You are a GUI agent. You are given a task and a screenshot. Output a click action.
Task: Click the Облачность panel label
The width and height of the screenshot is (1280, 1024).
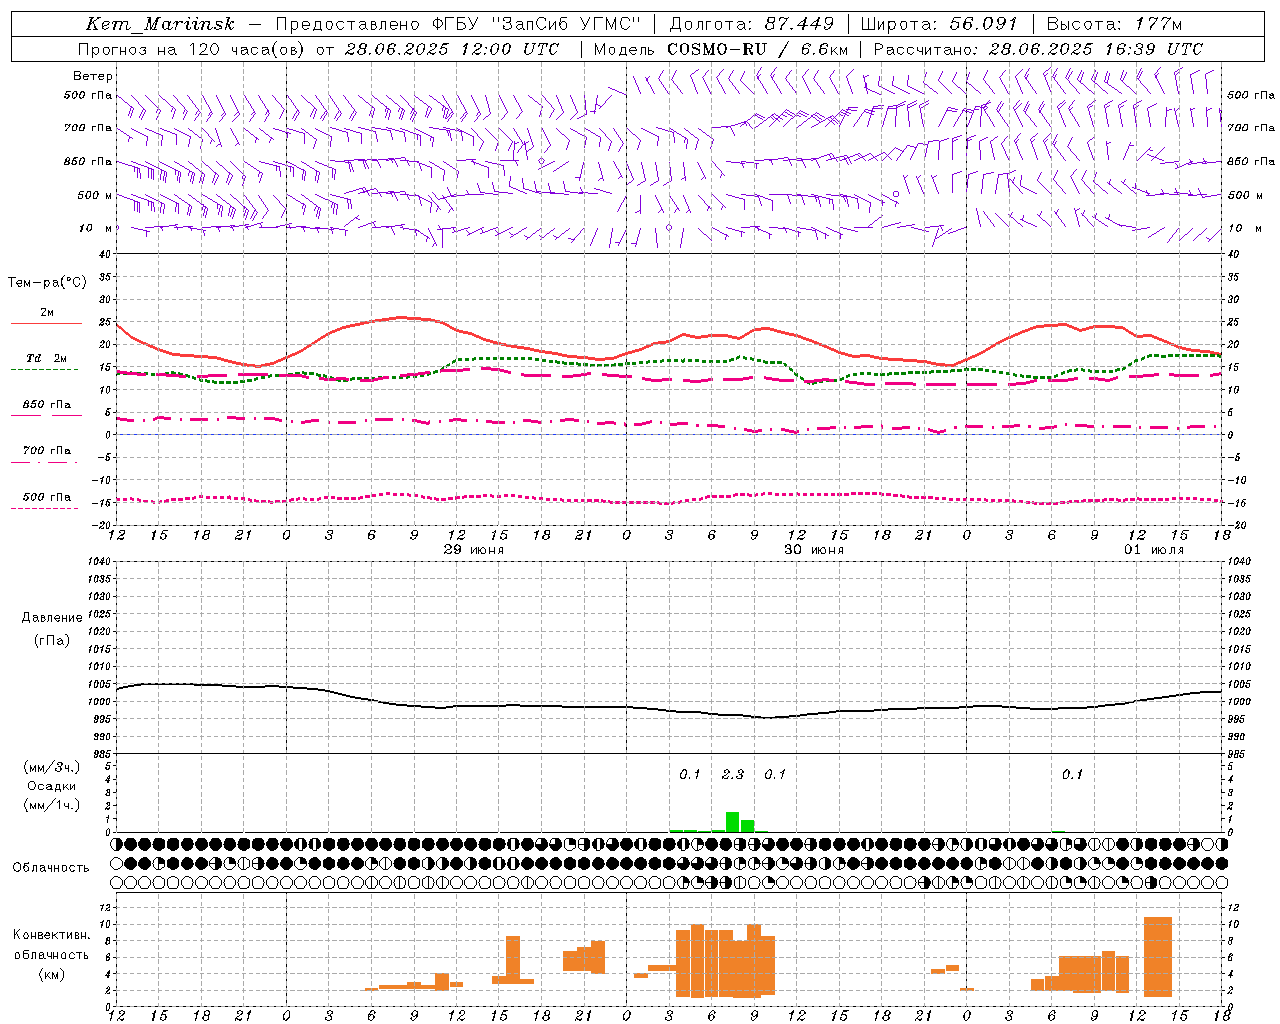51,868
